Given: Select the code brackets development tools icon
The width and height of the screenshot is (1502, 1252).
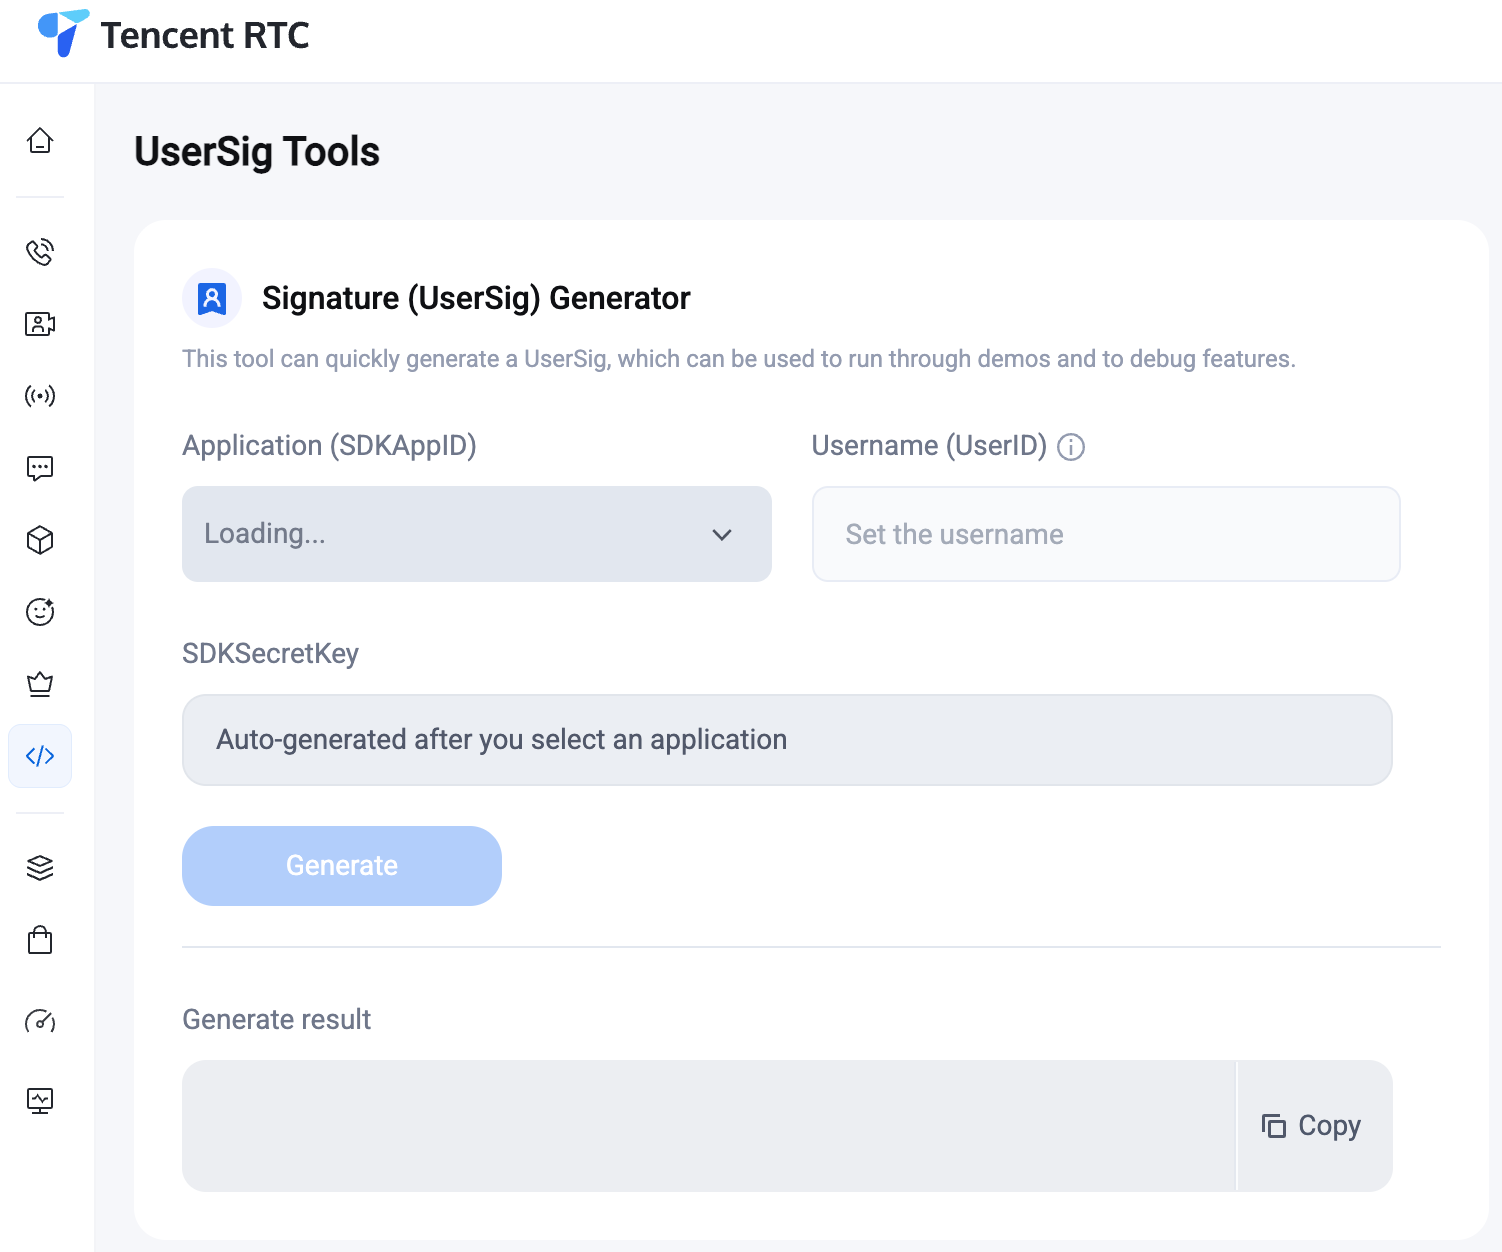Looking at the screenshot, I should 40,756.
